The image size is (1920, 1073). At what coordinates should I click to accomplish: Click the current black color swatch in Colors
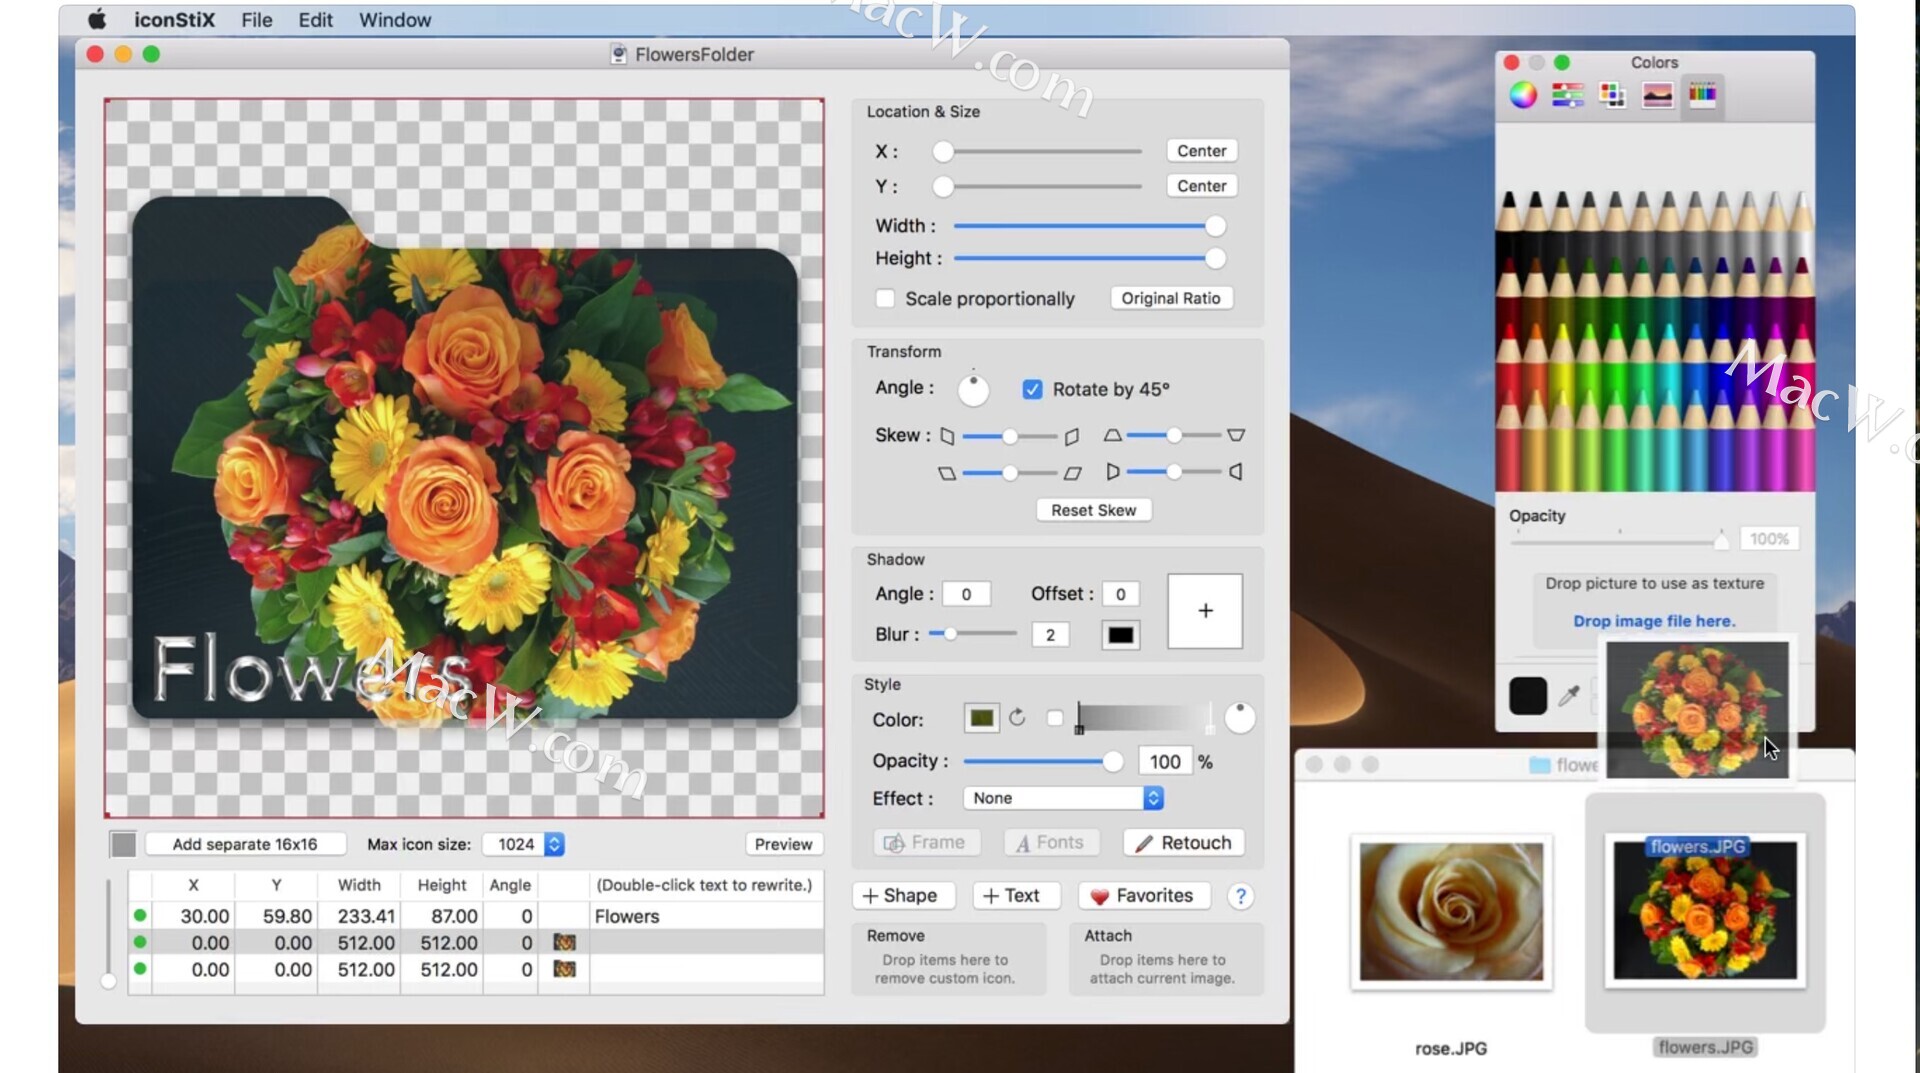(1527, 695)
